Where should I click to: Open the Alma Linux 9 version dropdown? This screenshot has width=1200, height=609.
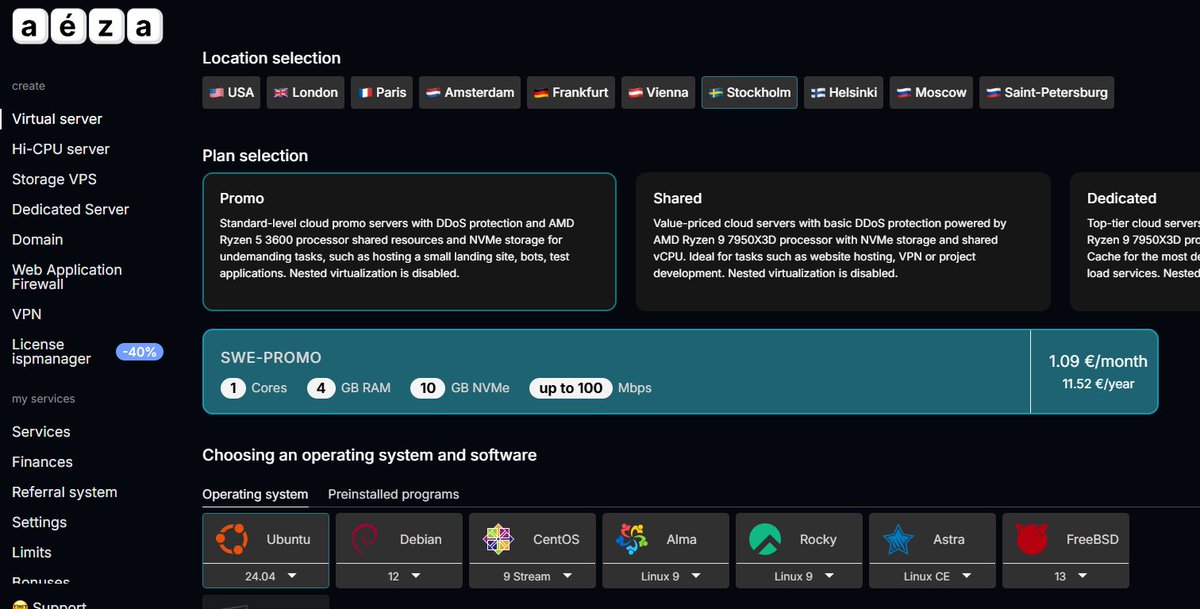click(x=666, y=576)
